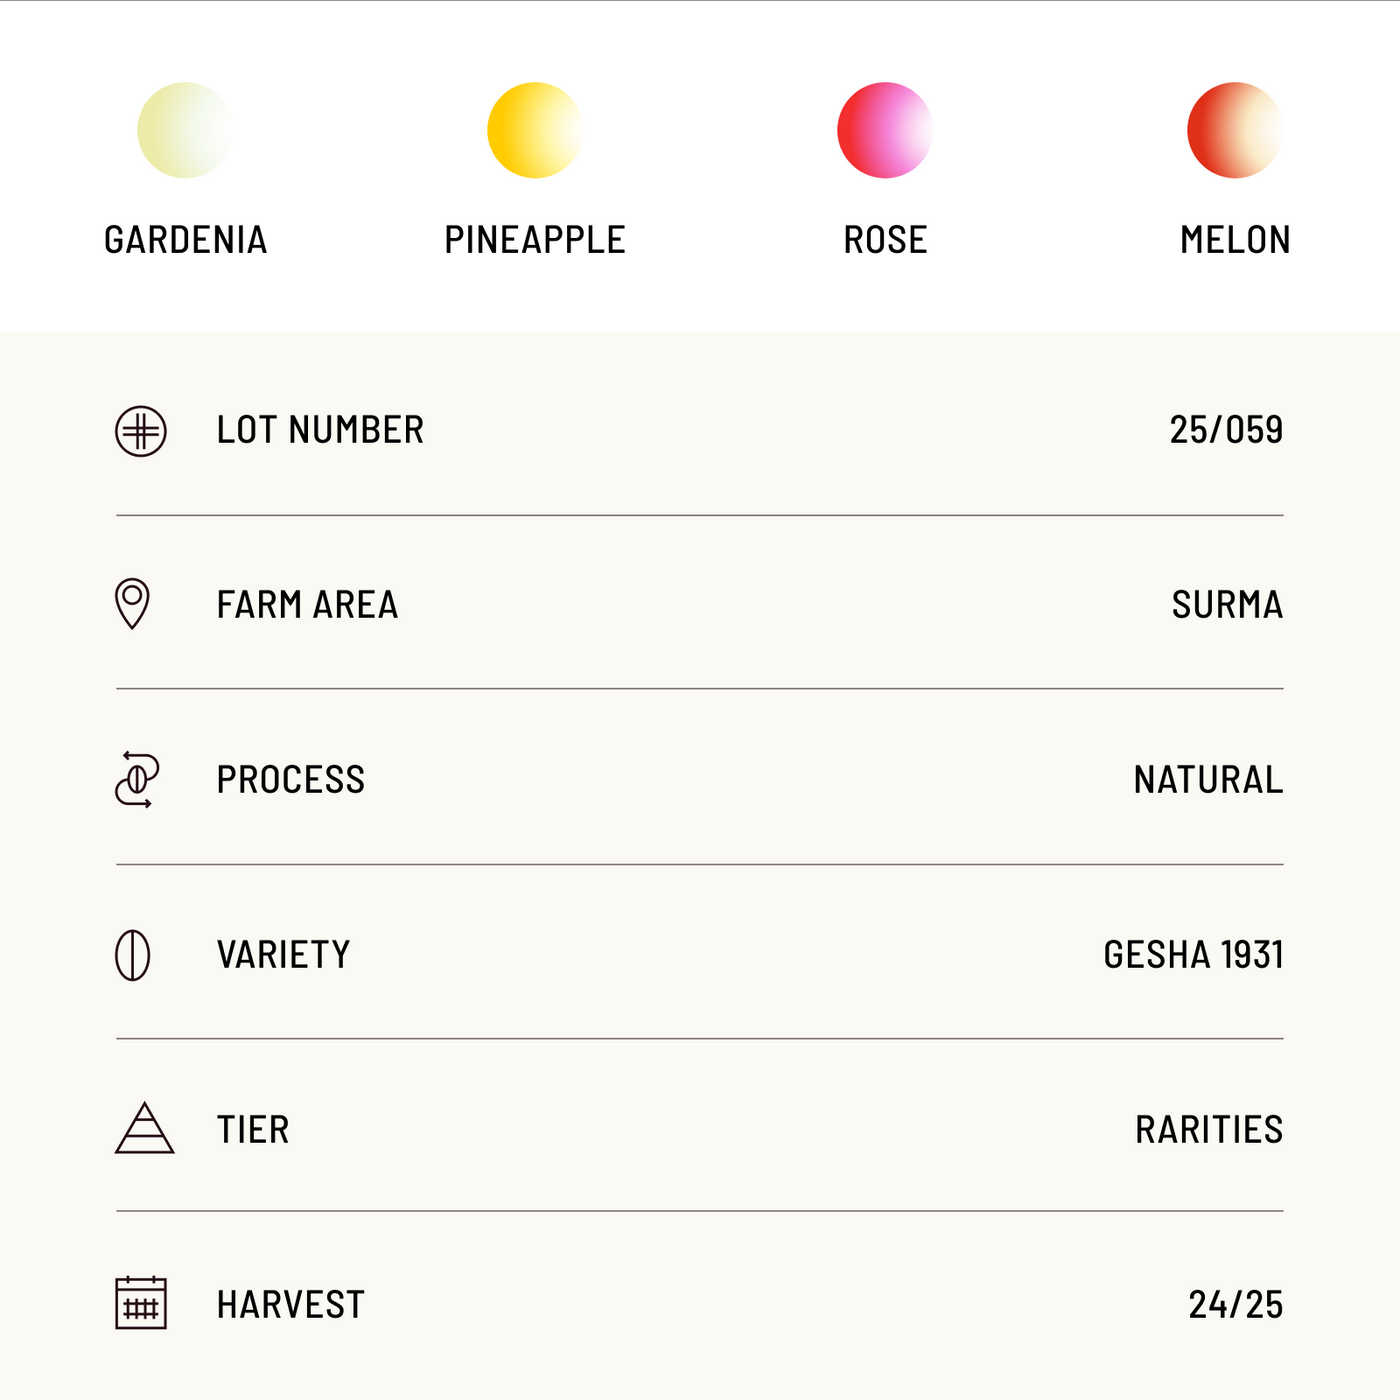1400x1400 pixels.
Task: Select the Melon orange-red swatch
Action: [x=1235, y=130]
